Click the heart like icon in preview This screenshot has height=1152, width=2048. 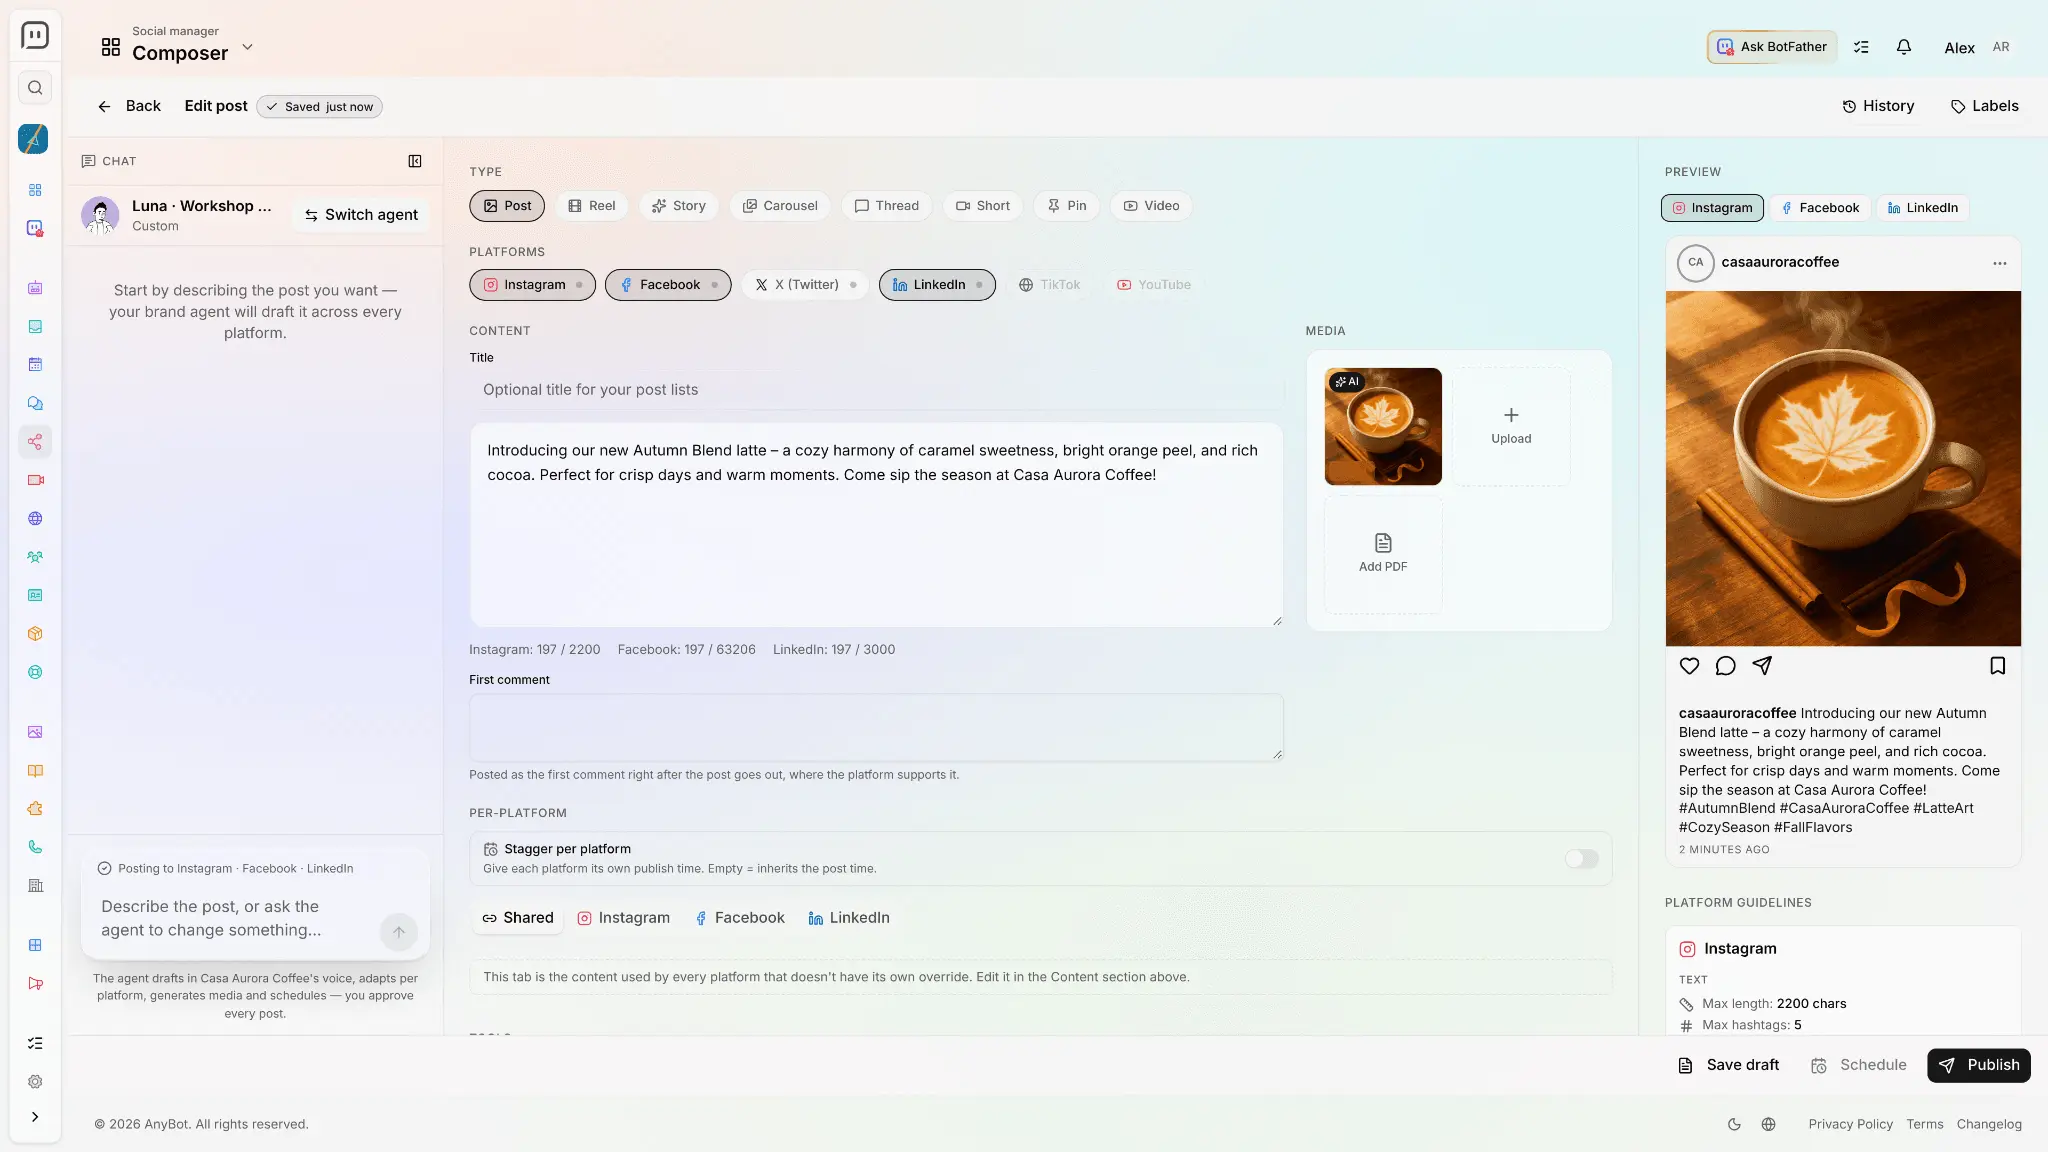(x=1689, y=666)
